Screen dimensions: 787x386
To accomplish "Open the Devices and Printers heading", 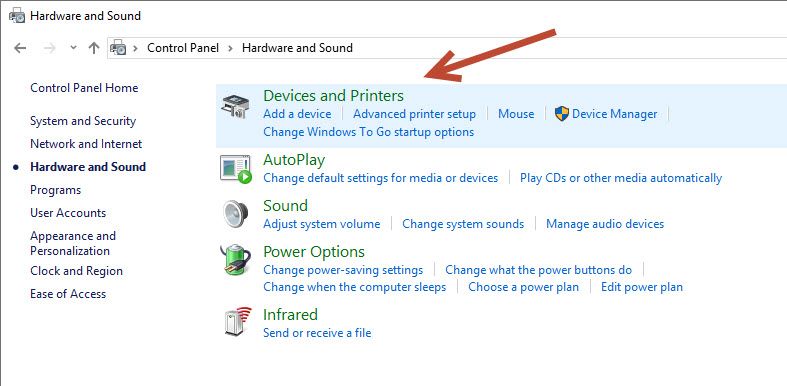I will pos(333,95).
